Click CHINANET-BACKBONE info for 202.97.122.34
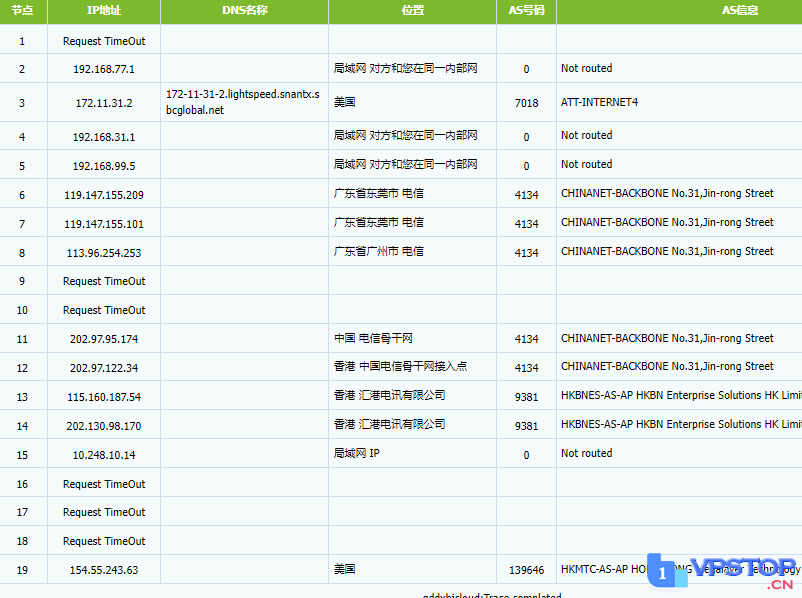Viewport: 802px width, 598px height. (667, 366)
